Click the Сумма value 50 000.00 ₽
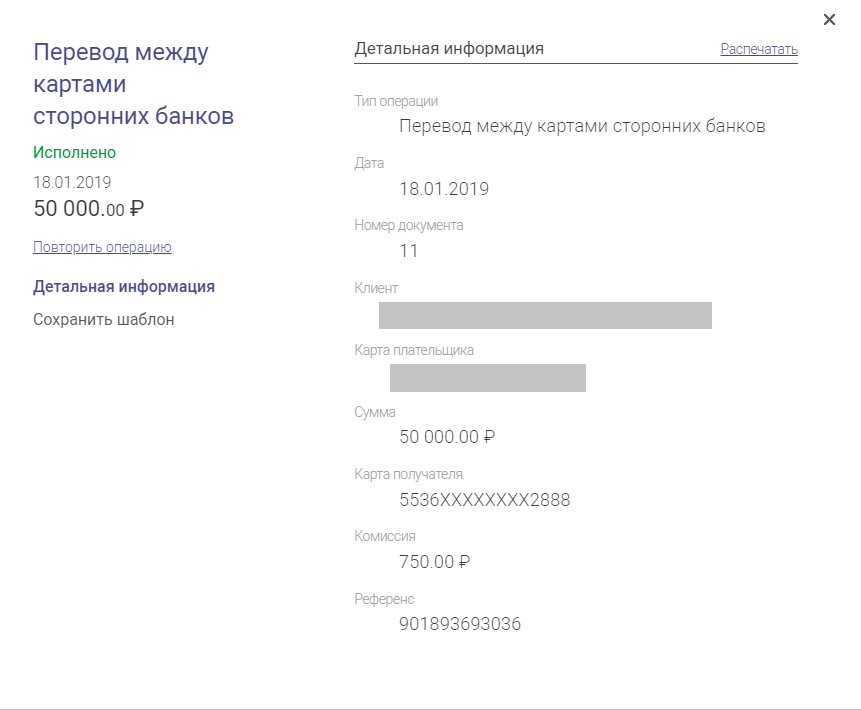This screenshot has width=861, height=710. (x=447, y=437)
